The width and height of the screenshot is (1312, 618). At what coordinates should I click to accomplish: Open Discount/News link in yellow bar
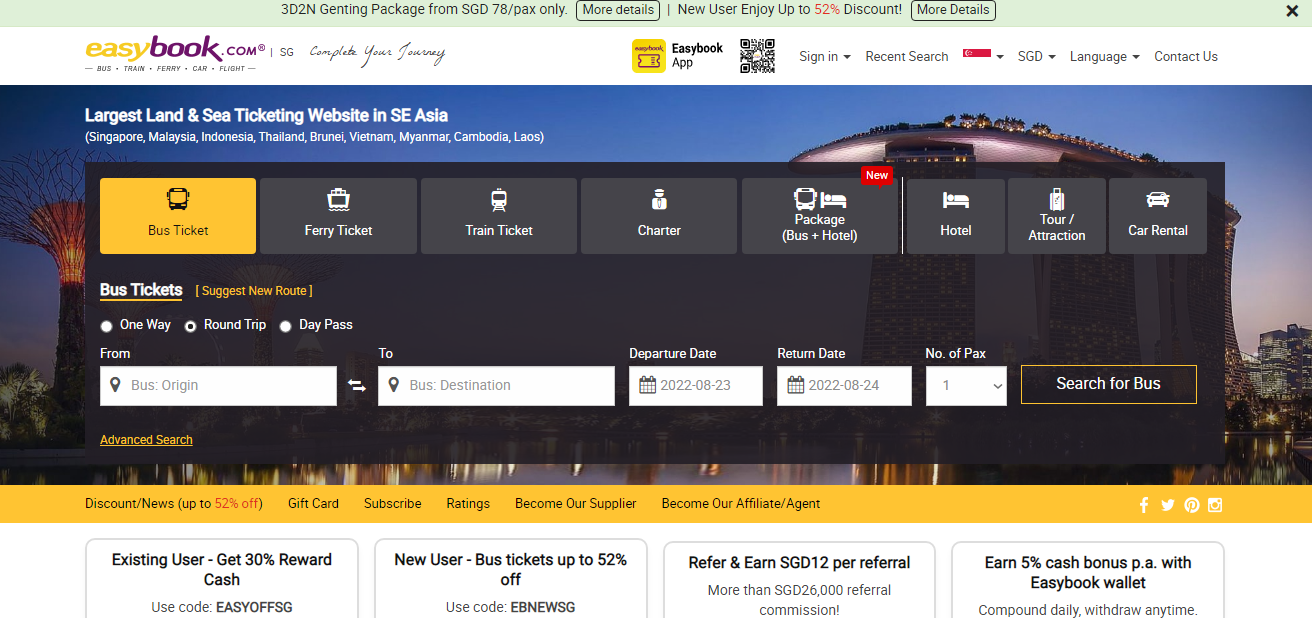coord(174,504)
